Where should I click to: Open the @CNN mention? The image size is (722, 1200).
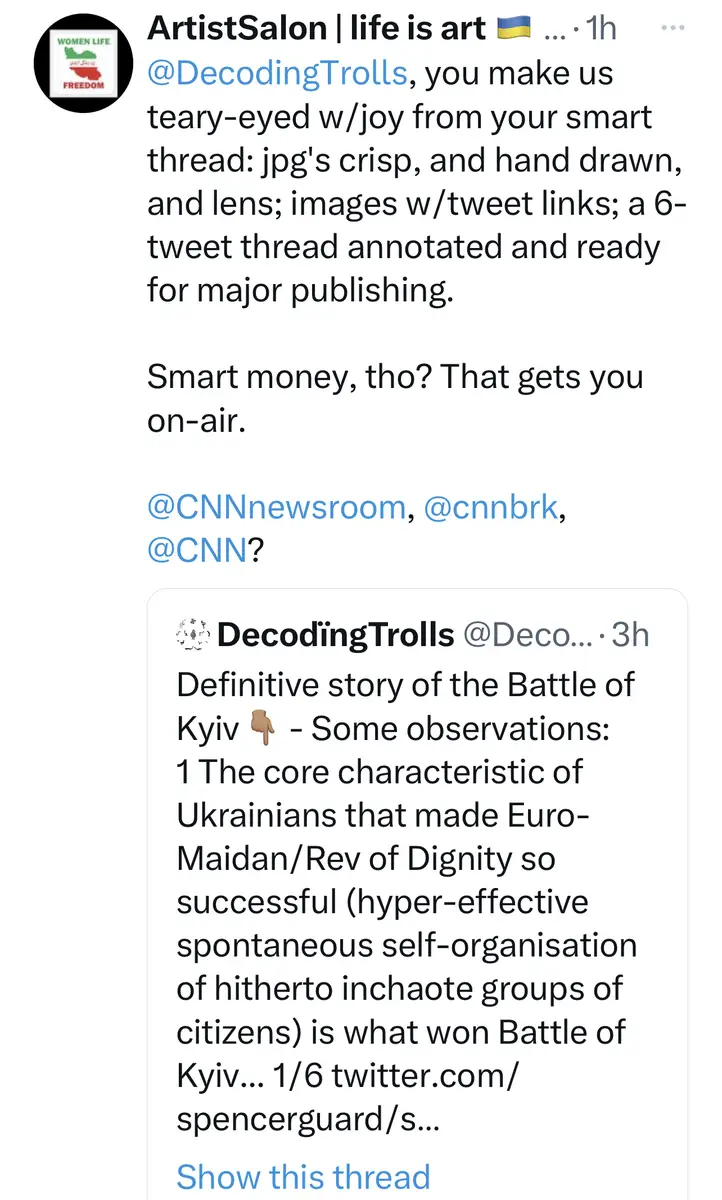(x=197, y=550)
